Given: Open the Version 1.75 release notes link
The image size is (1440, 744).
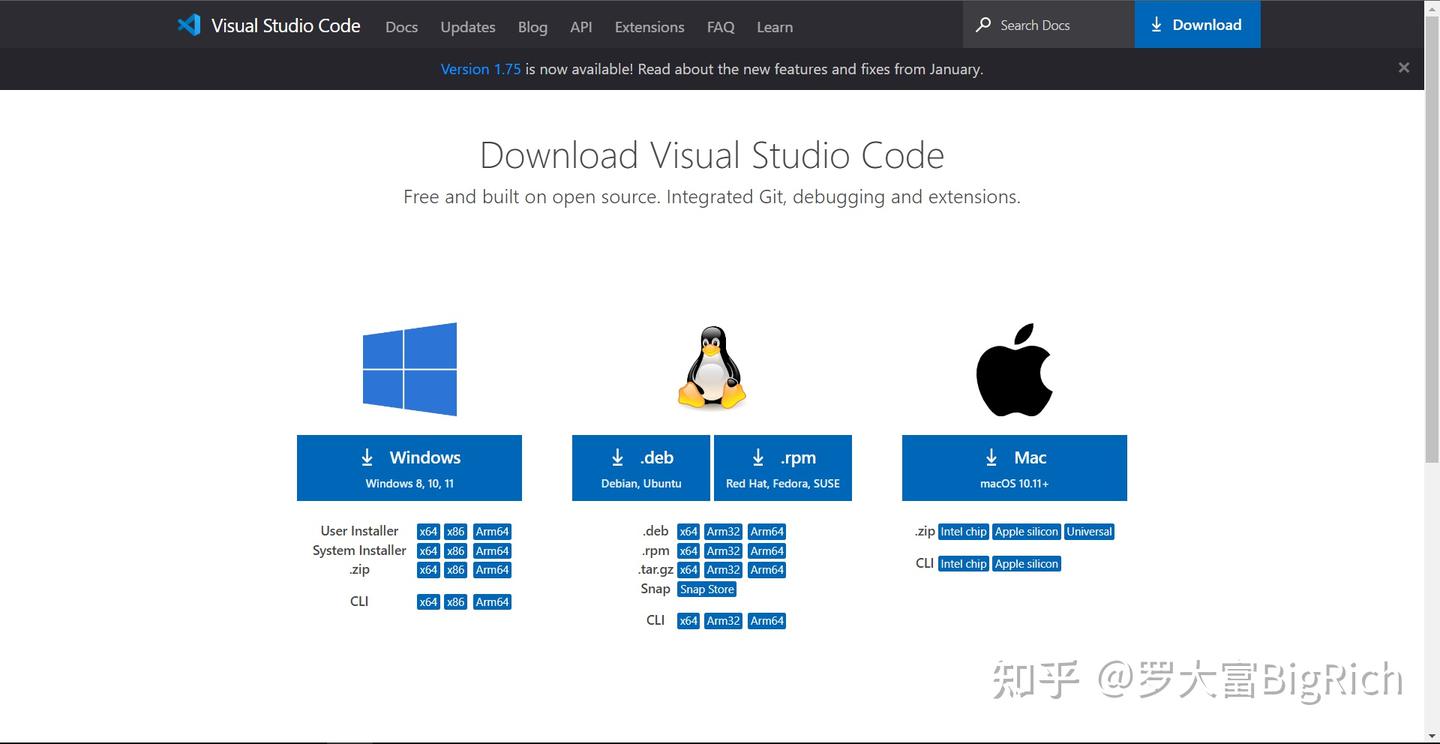Looking at the screenshot, I should coord(480,68).
